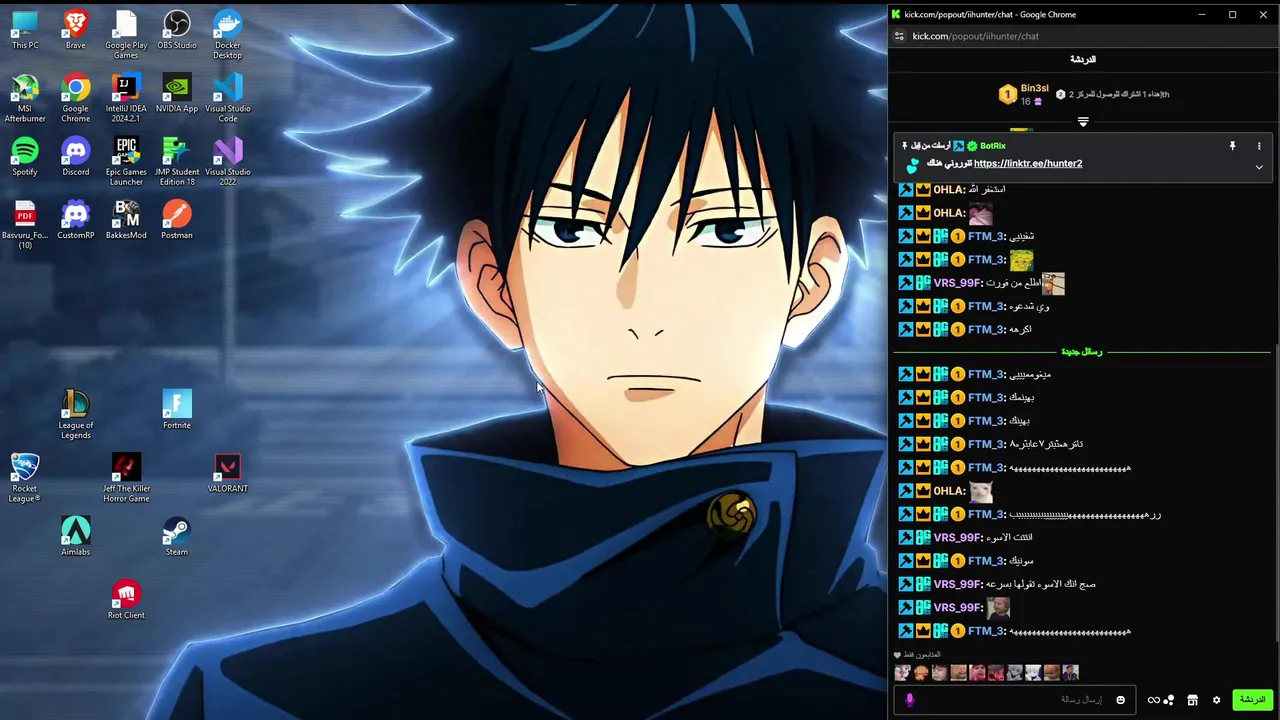This screenshot has height=720, width=1280.
Task: Open the Kick shop storefront icon
Action: (x=1192, y=700)
